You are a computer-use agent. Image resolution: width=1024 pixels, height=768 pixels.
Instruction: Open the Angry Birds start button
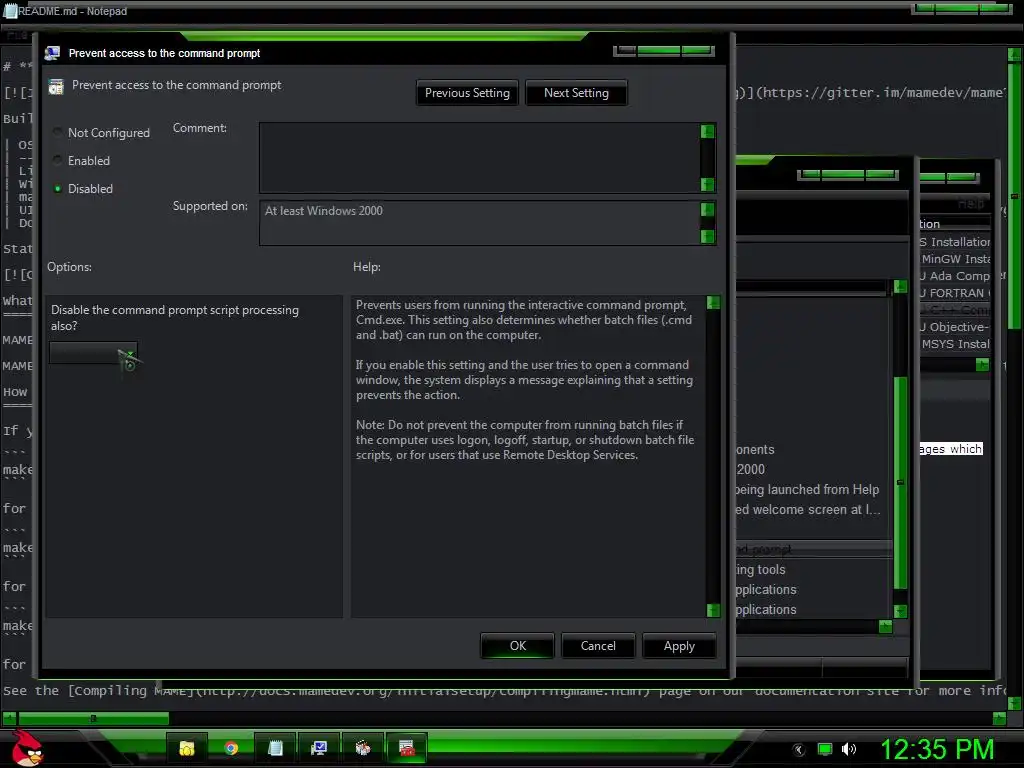pyautogui.click(x=27, y=748)
